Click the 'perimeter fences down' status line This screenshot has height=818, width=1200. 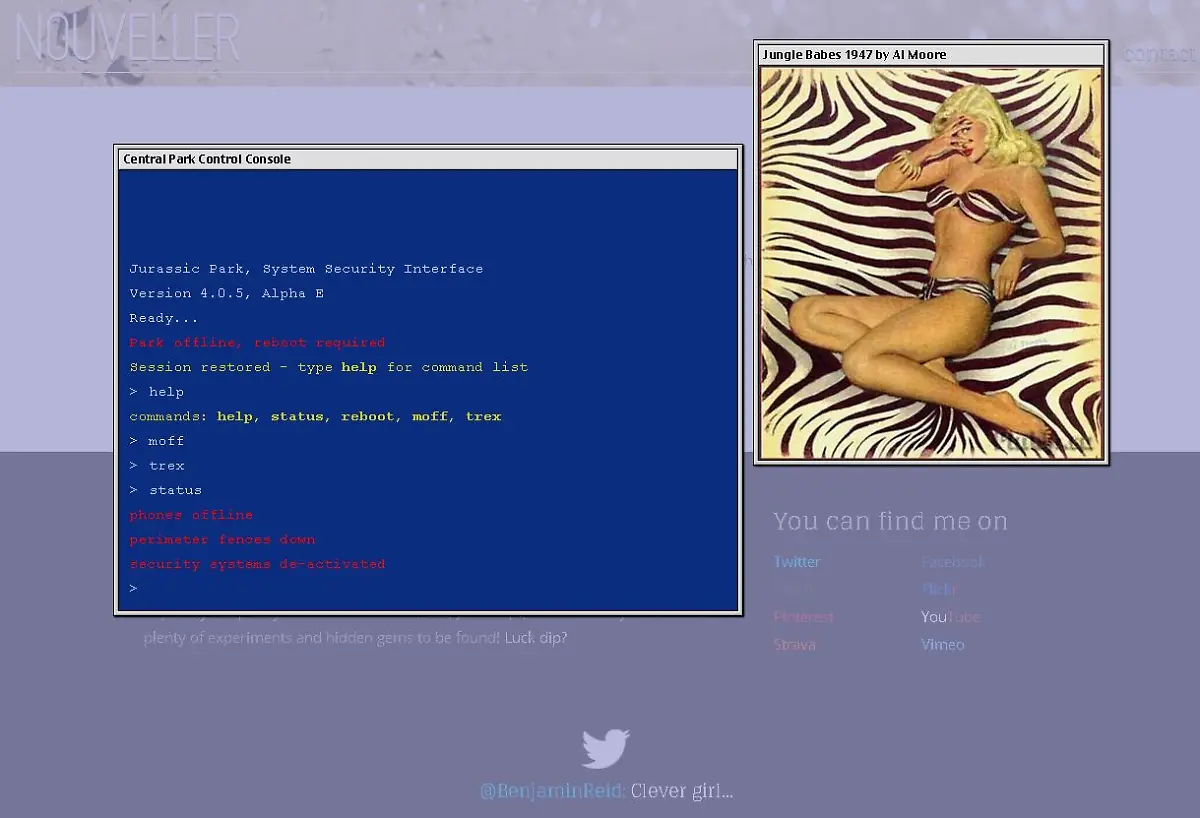point(222,540)
